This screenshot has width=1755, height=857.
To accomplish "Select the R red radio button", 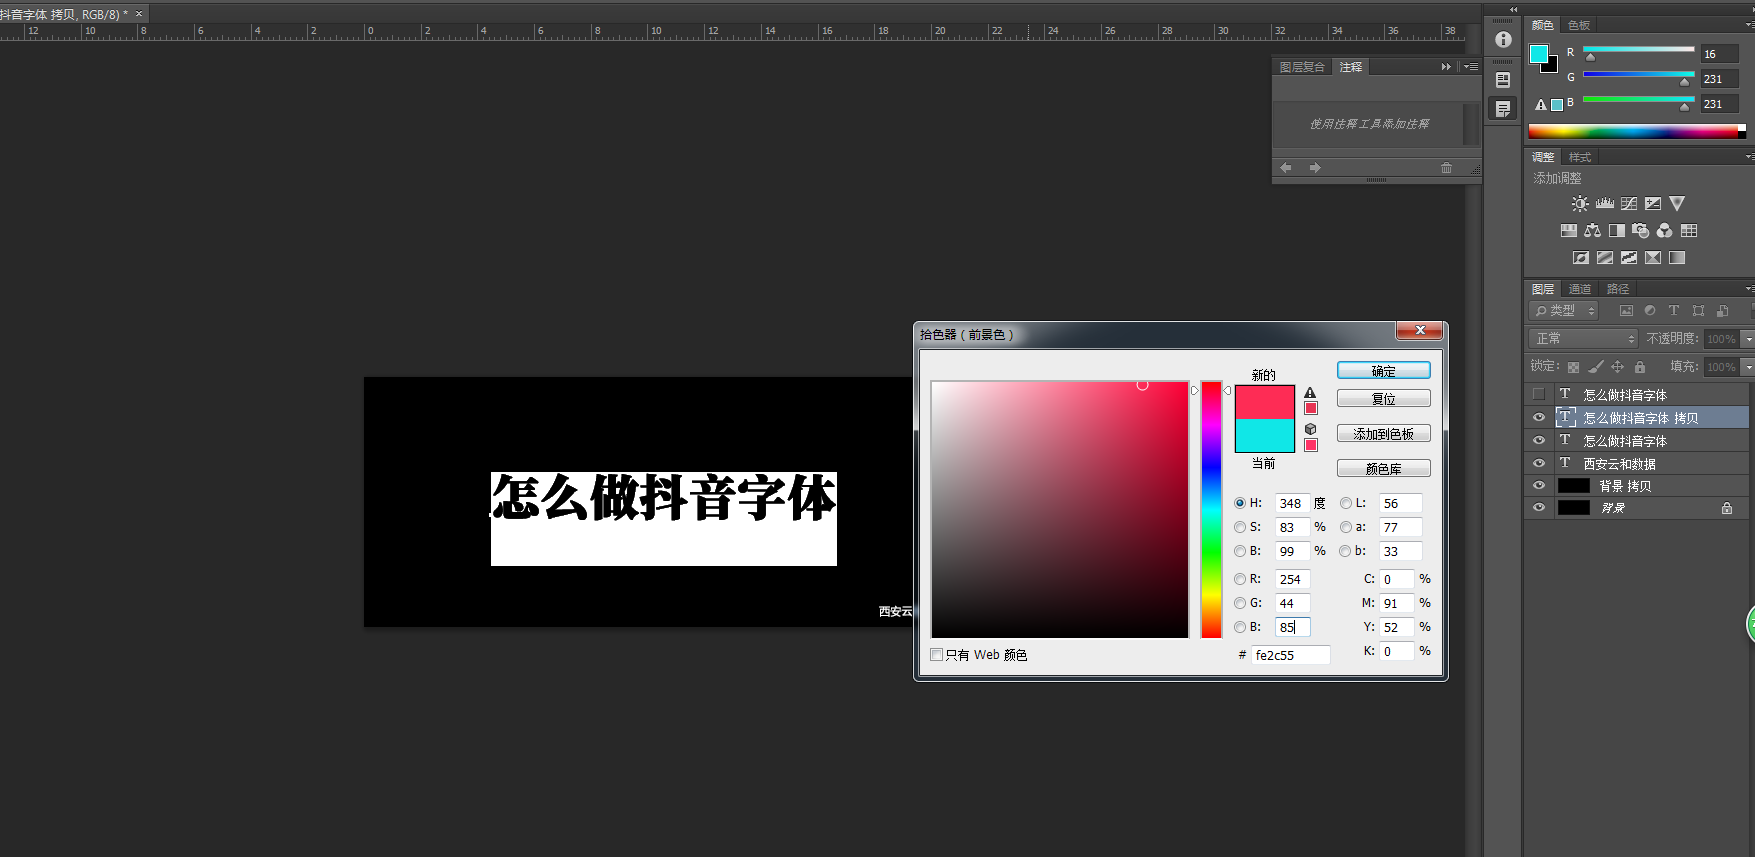I will 1240,579.
